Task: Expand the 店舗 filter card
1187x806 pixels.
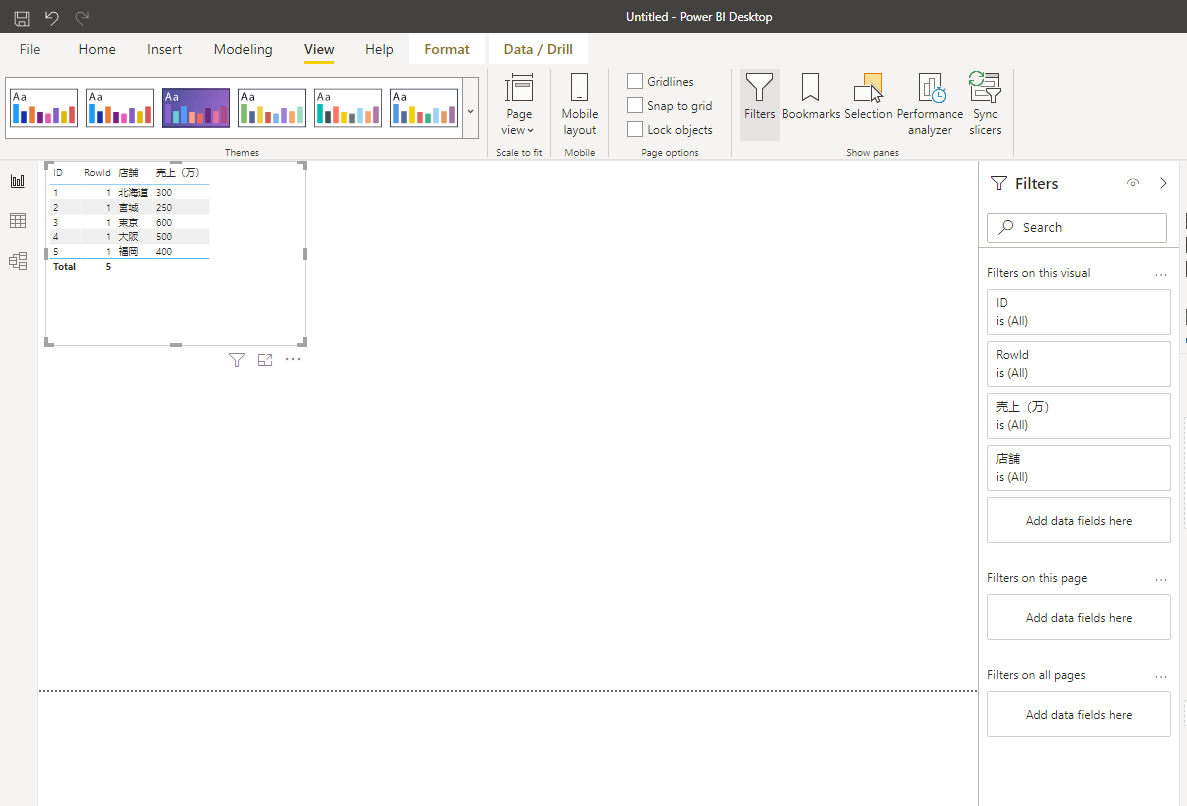Action: (1079, 468)
